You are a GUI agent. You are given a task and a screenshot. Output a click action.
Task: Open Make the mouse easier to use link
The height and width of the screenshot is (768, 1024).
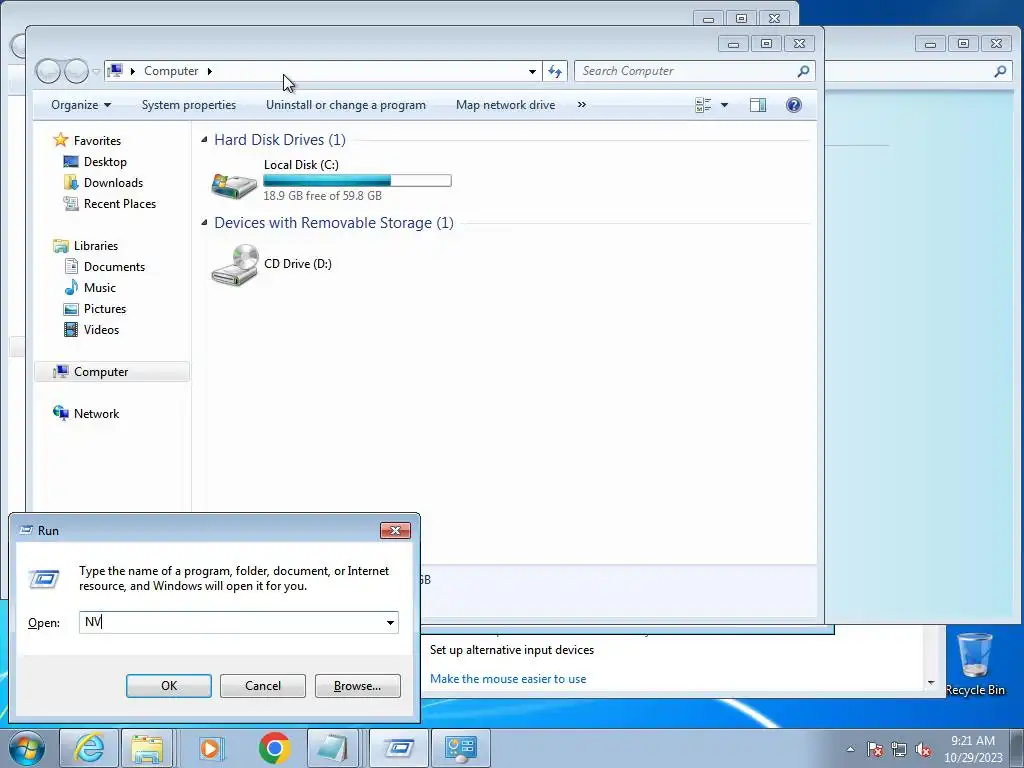point(507,679)
